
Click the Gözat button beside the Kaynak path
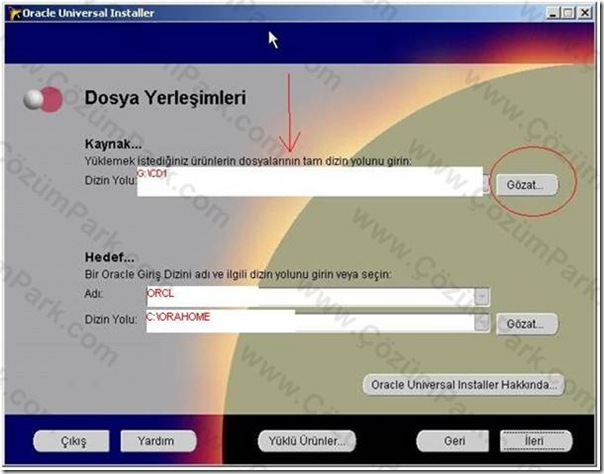click(x=527, y=185)
